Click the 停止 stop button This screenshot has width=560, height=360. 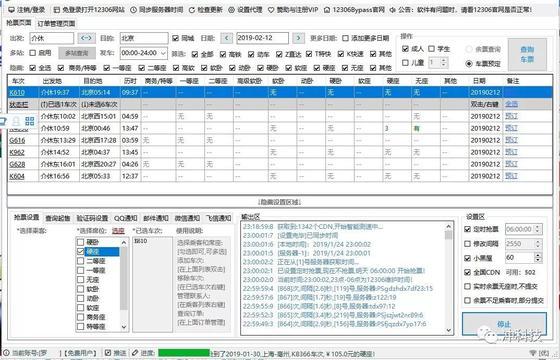point(504,324)
